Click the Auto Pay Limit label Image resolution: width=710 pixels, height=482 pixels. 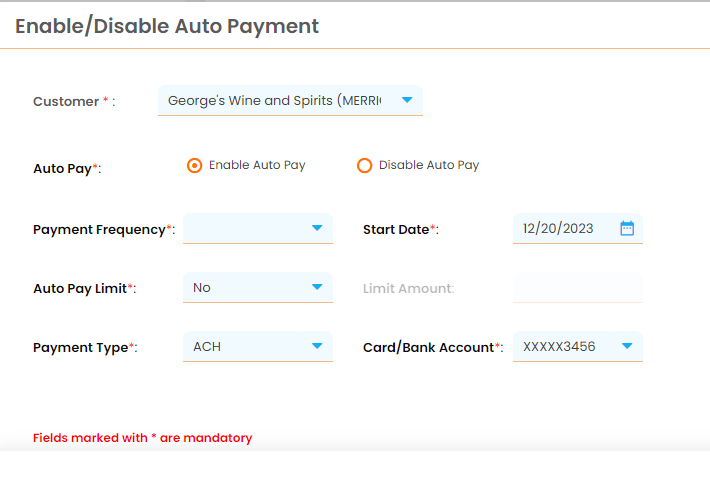[x=85, y=289]
